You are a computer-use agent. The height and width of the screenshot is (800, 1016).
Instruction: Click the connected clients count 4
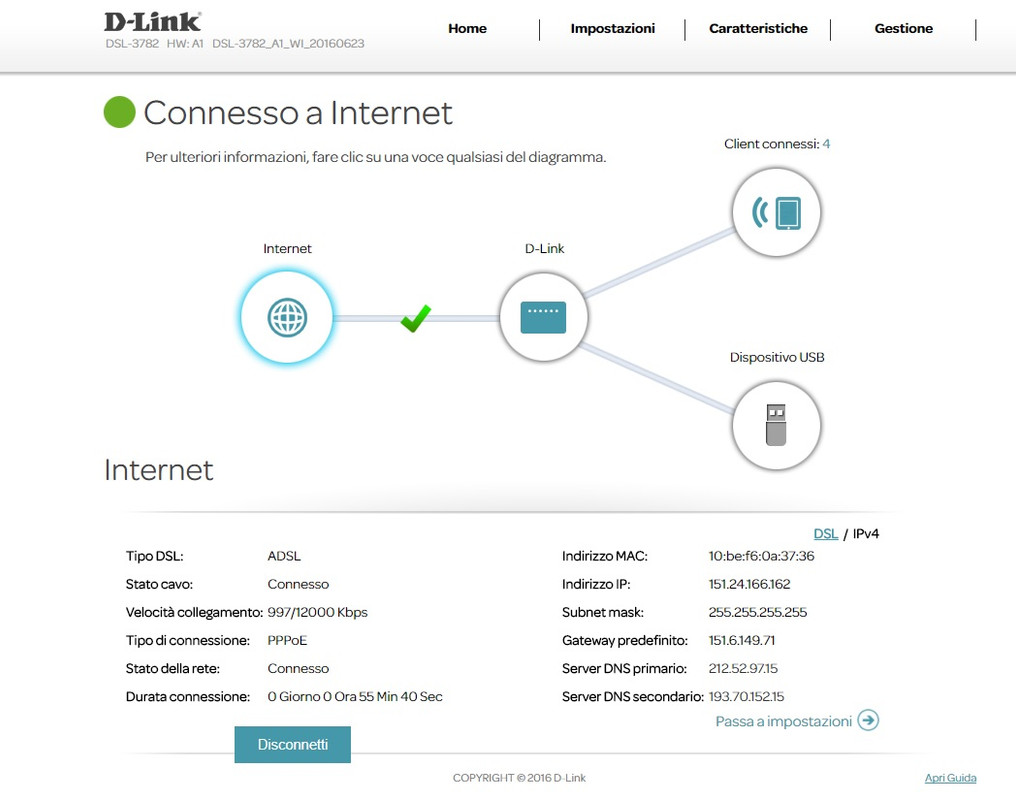pos(826,144)
